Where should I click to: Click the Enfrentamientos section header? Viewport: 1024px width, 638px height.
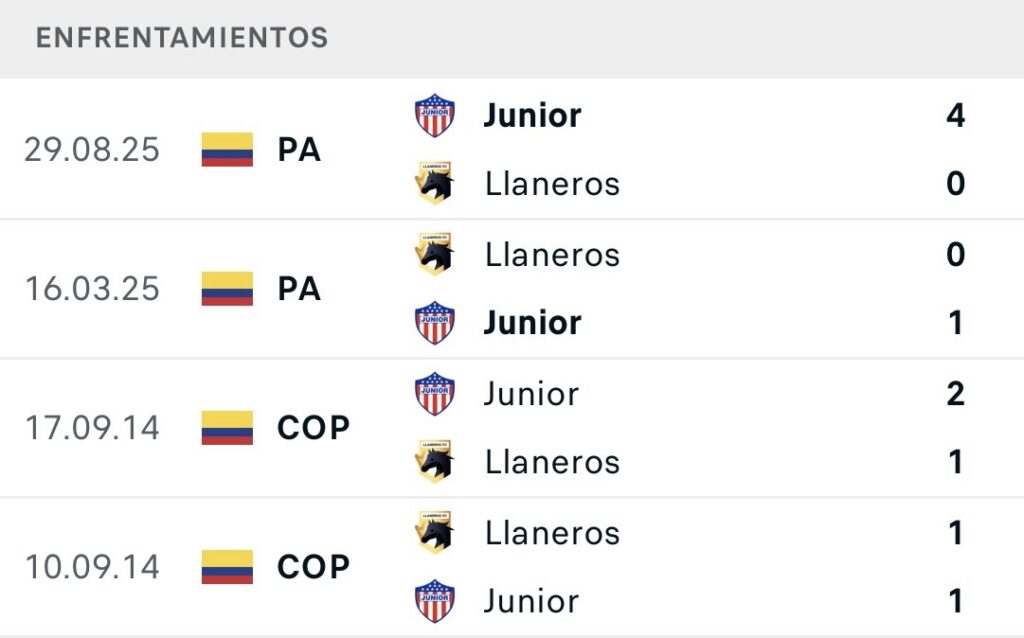(182, 38)
